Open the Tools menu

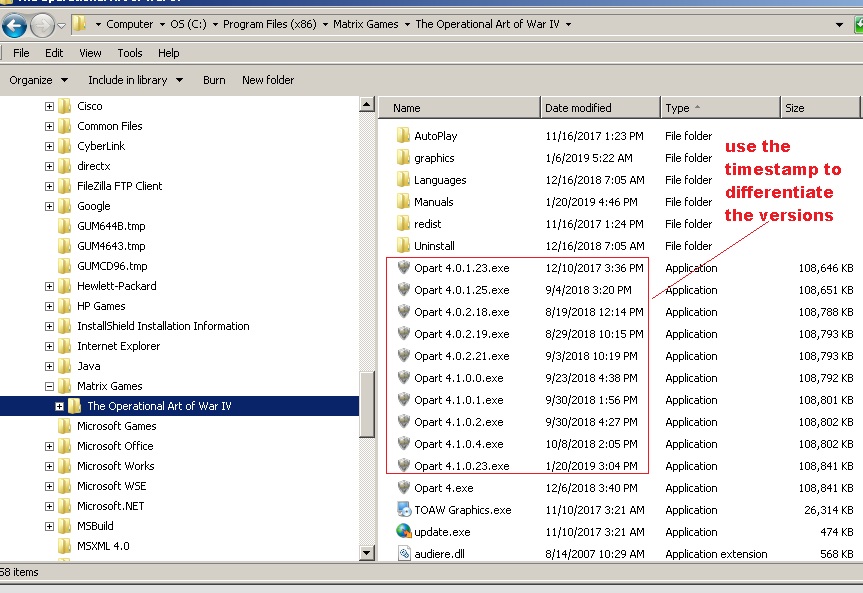click(130, 53)
